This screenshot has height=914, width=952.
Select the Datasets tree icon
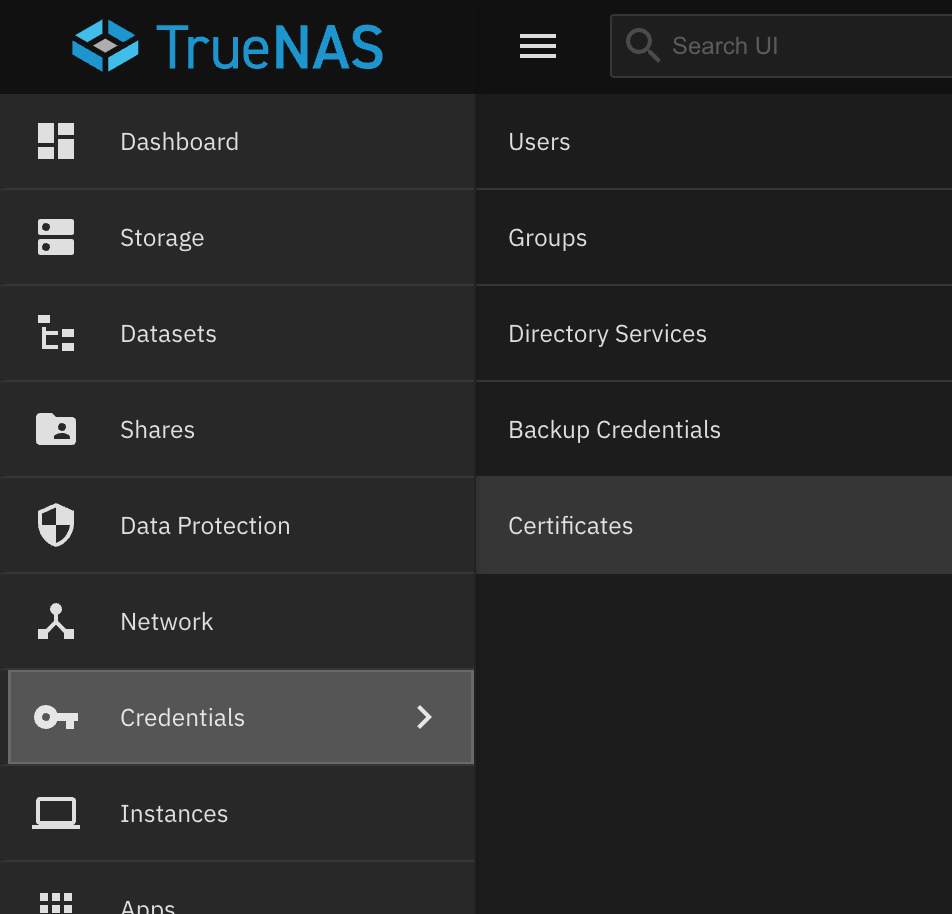56,333
